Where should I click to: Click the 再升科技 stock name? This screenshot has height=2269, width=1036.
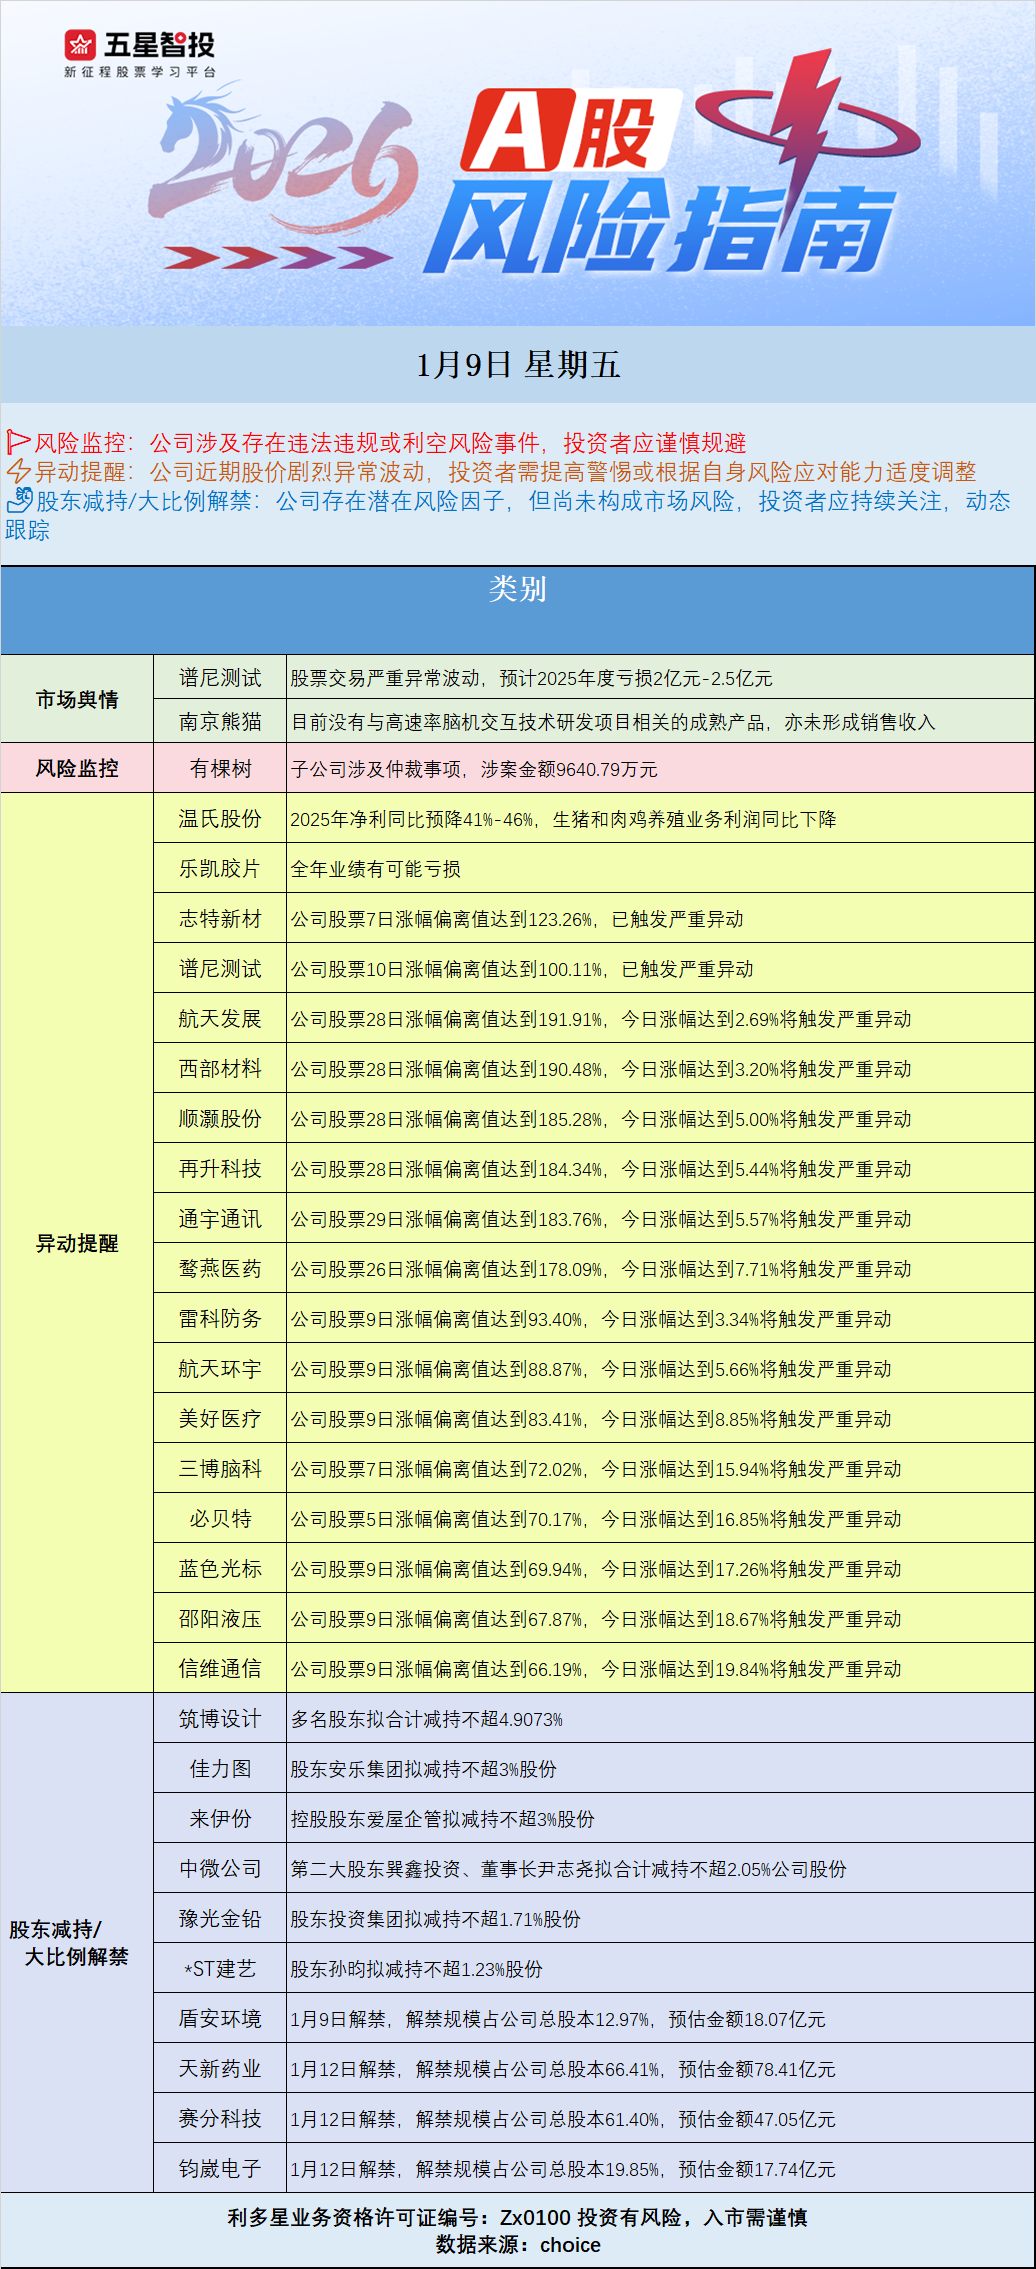tap(220, 1168)
